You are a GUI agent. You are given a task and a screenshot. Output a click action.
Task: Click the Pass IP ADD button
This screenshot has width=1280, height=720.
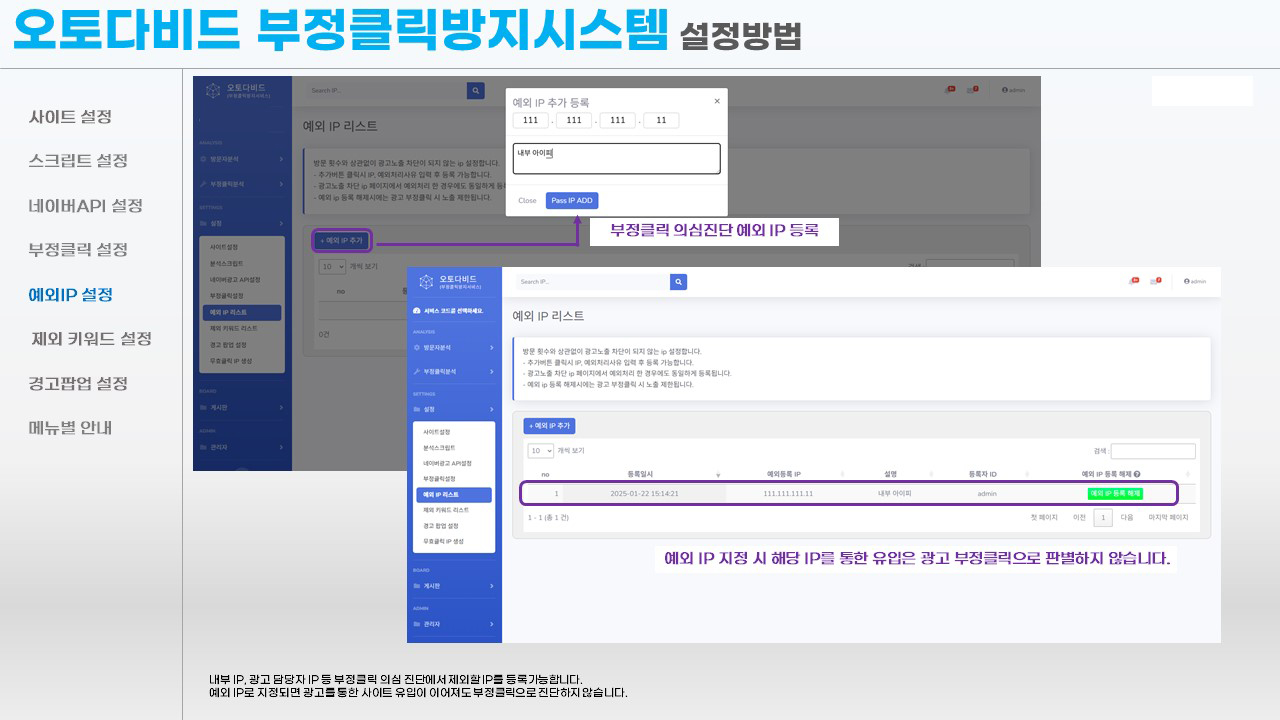click(572, 201)
